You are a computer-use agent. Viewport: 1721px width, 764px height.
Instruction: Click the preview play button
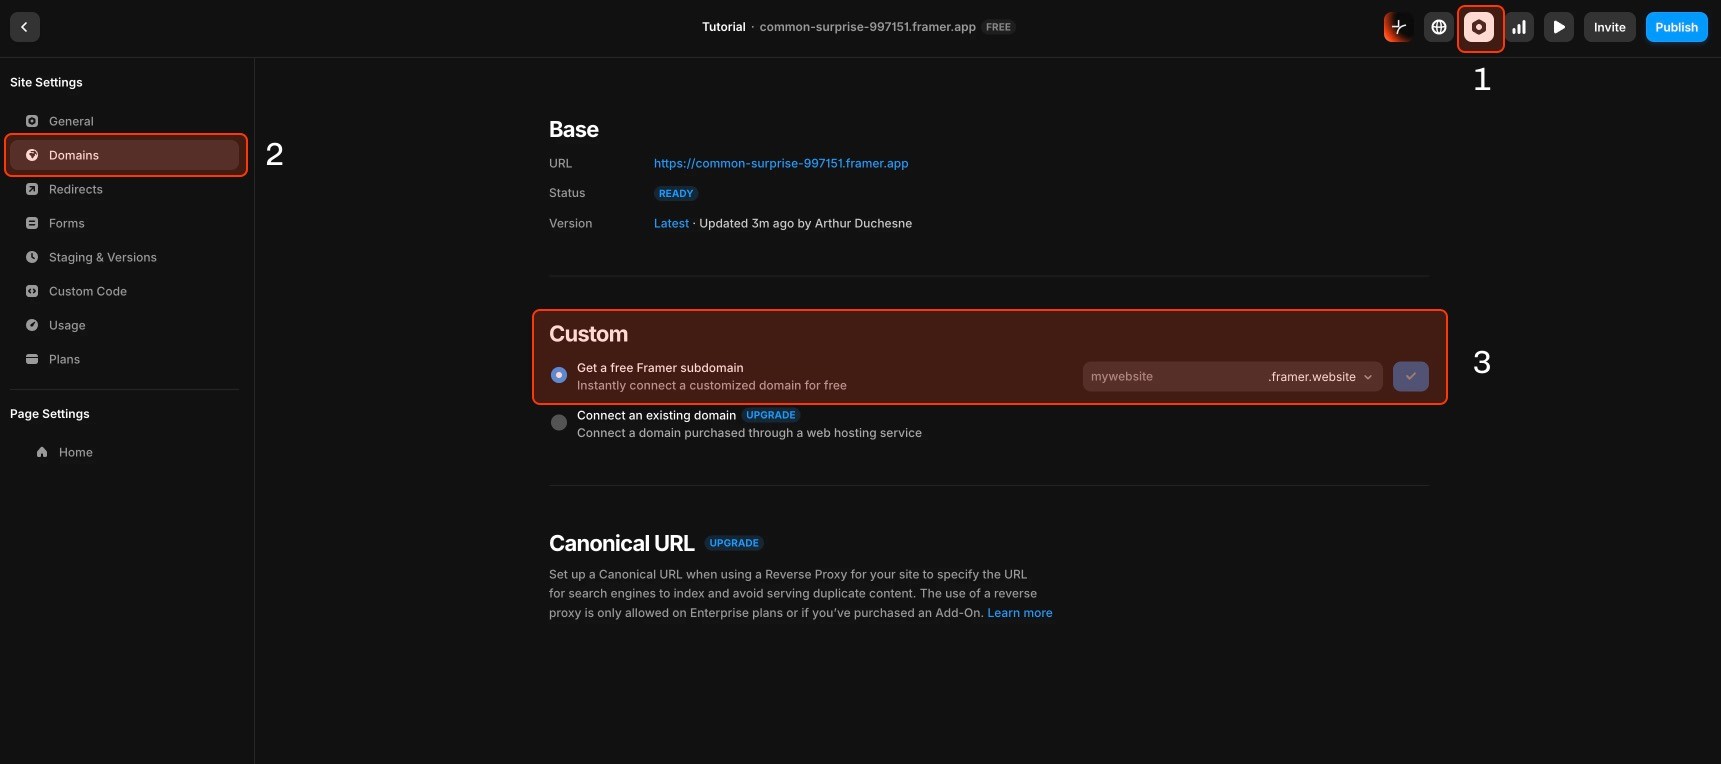(x=1559, y=27)
